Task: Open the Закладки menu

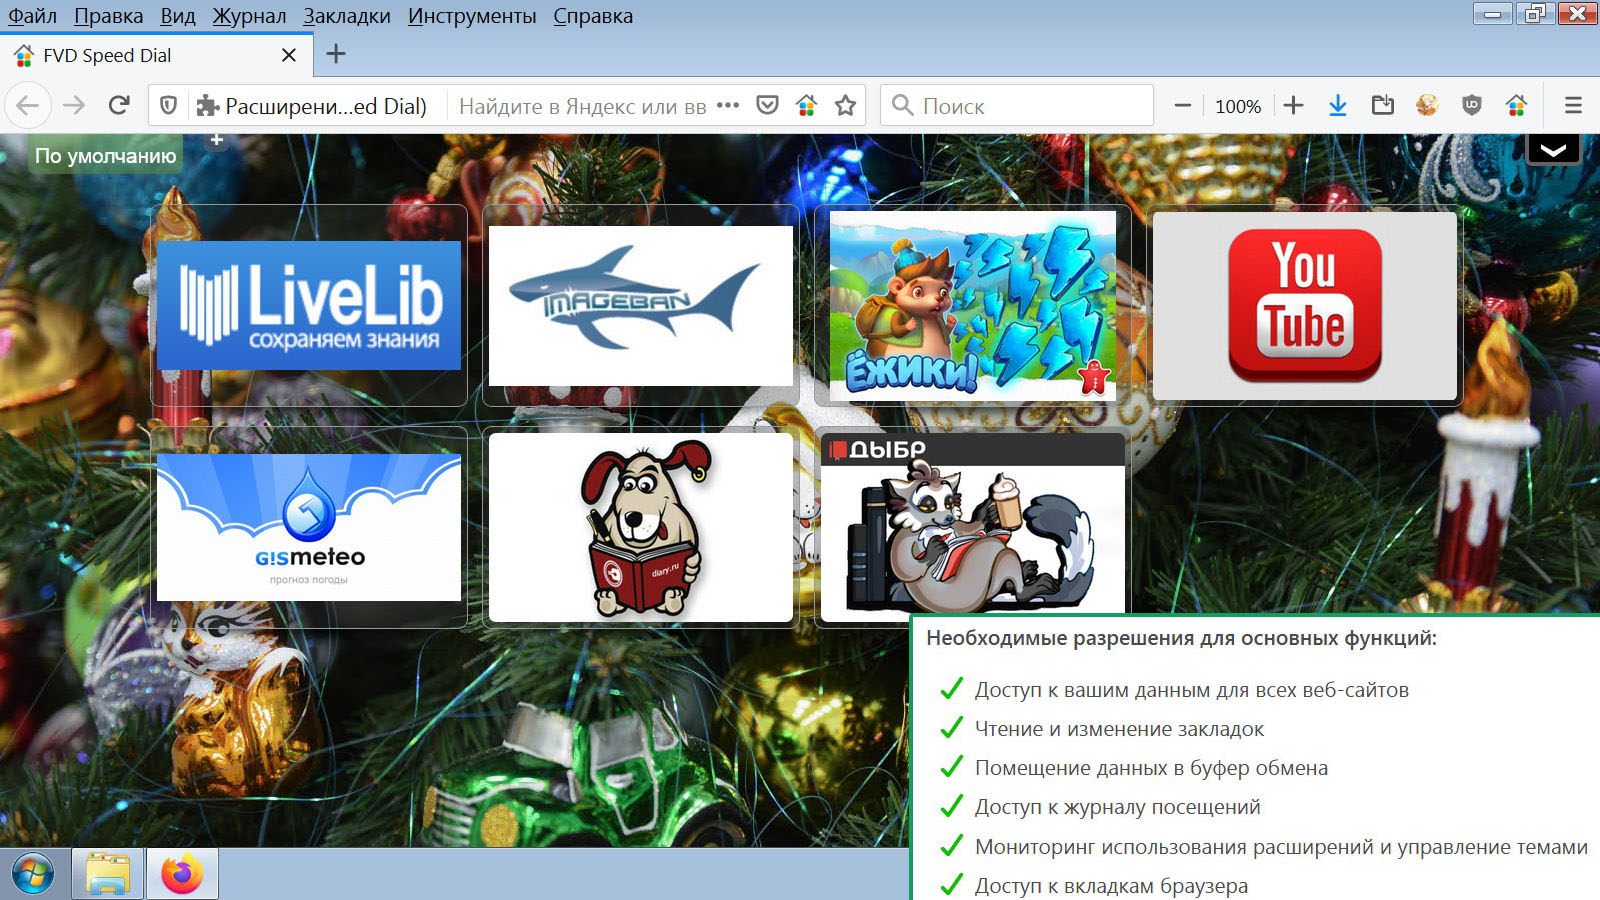Action: 347,16
